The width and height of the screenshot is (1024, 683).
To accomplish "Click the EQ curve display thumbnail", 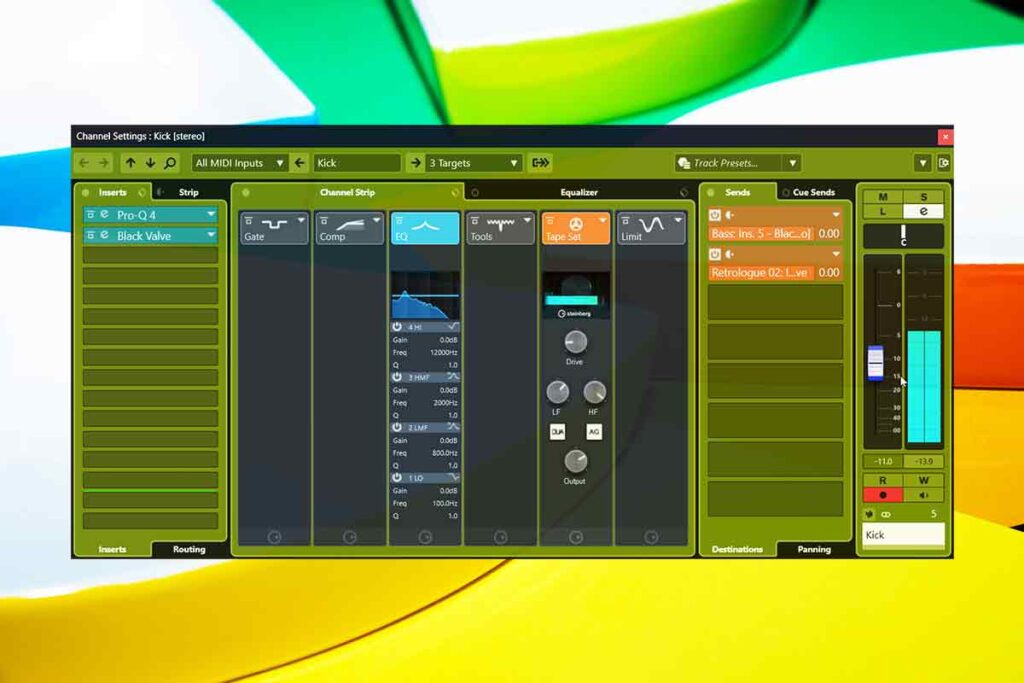I will pos(425,294).
